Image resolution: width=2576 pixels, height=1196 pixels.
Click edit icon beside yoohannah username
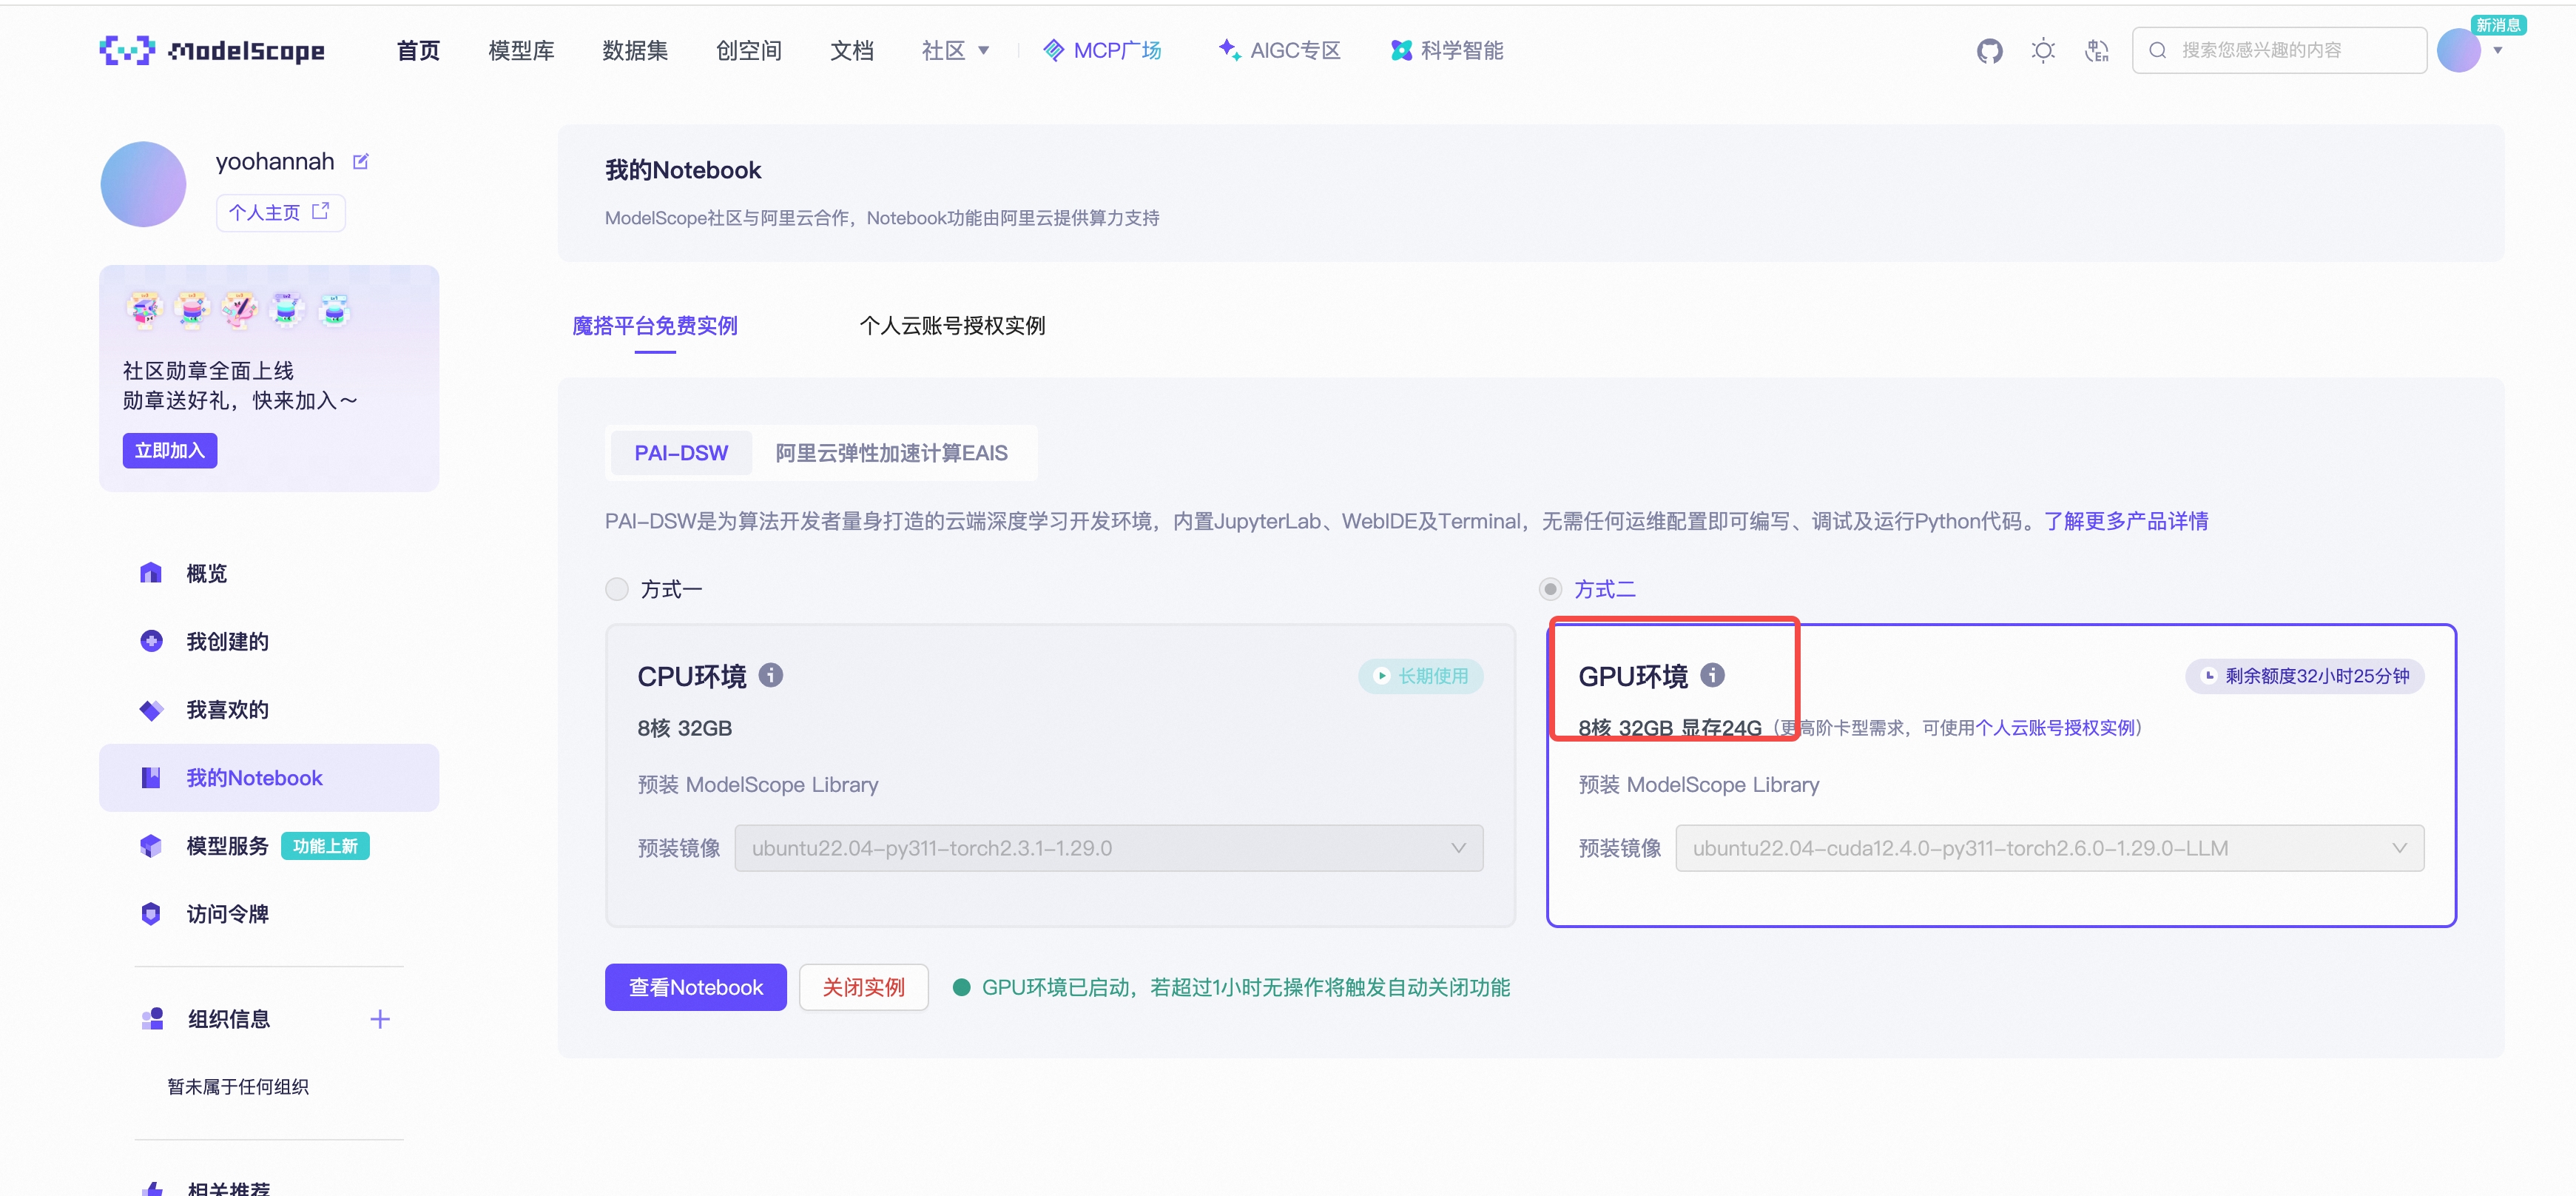point(361,162)
